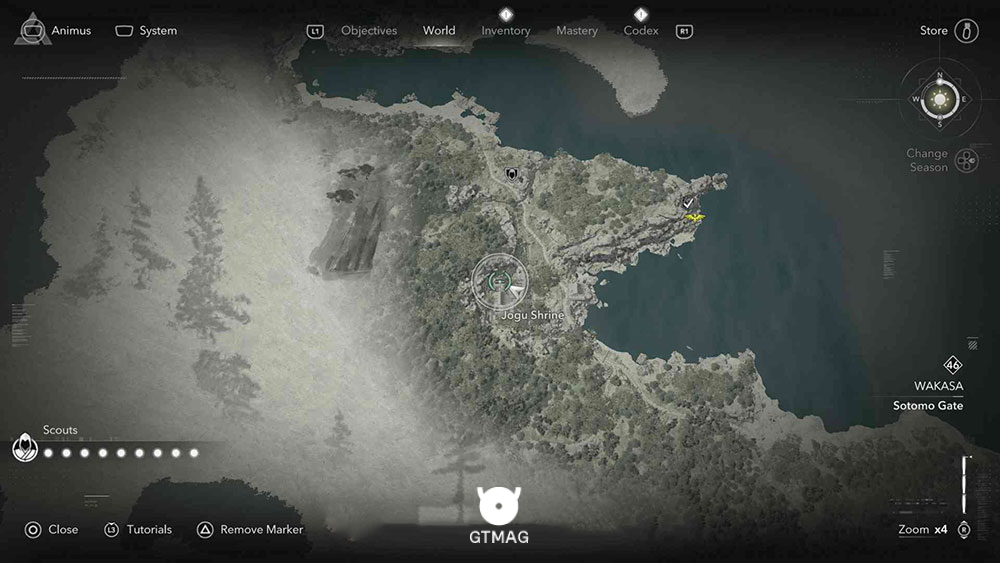Click the Scouts hooded icon

tap(25, 447)
